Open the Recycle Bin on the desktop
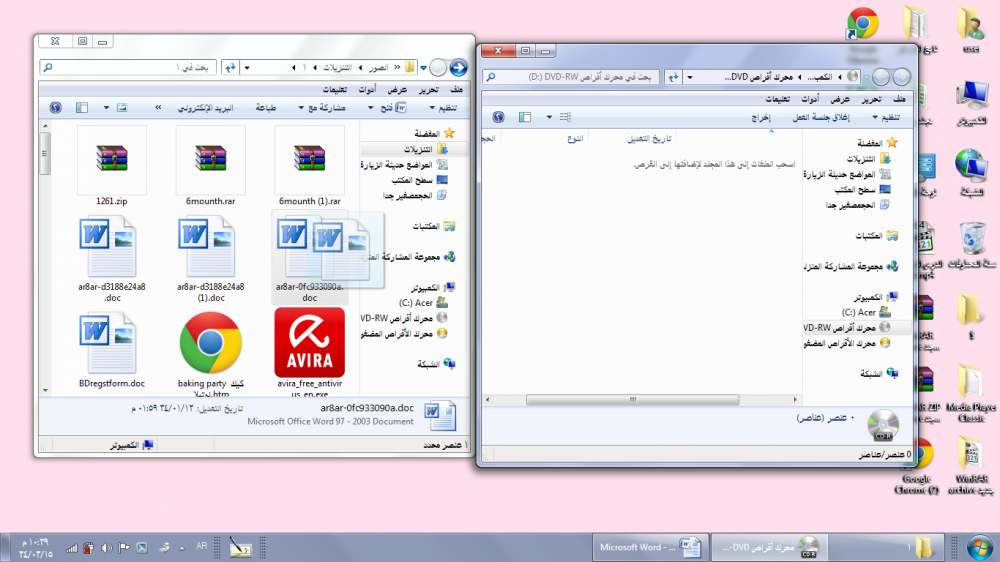Image resolution: width=1000 pixels, height=562 pixels. tap(971, 240)
